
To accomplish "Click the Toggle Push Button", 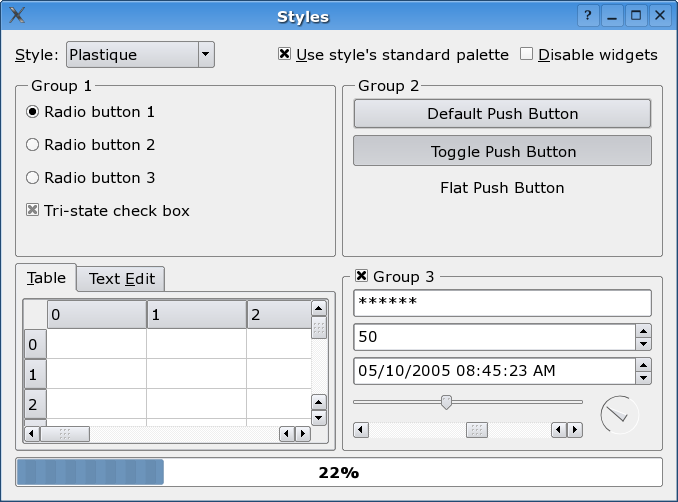I will point(502,152).
